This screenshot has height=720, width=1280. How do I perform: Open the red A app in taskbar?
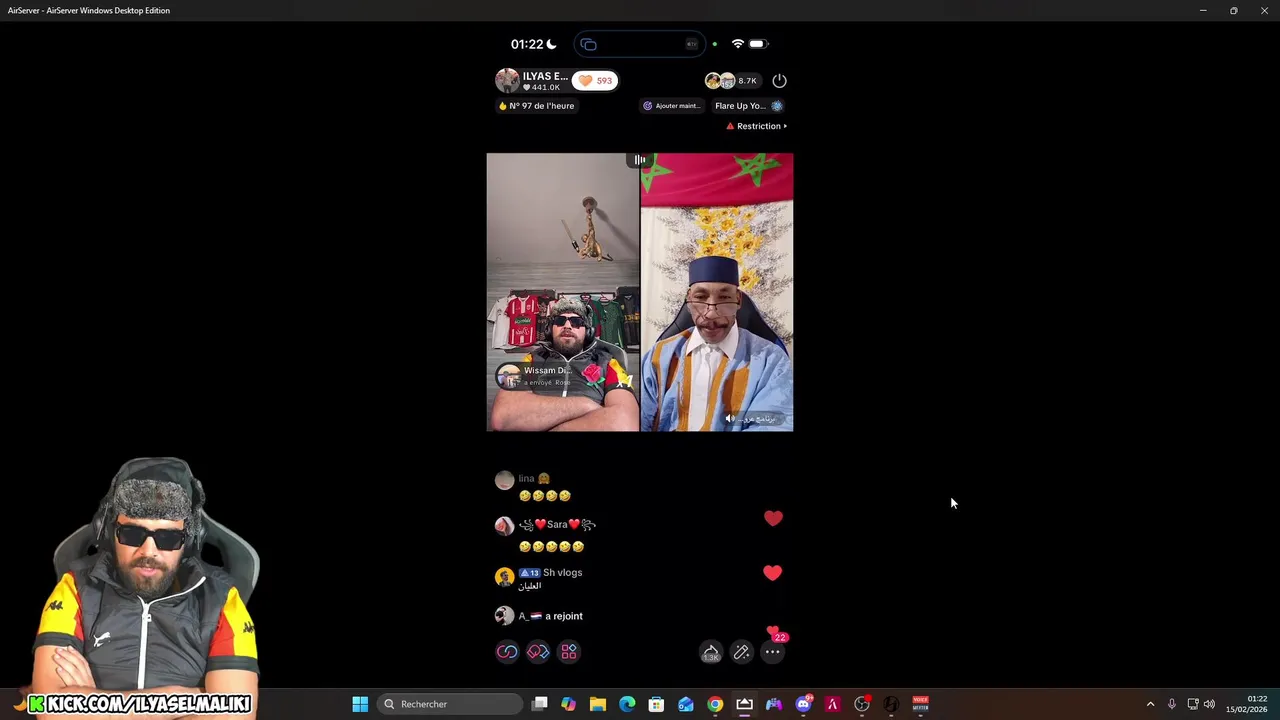click(x=832, y=704)
